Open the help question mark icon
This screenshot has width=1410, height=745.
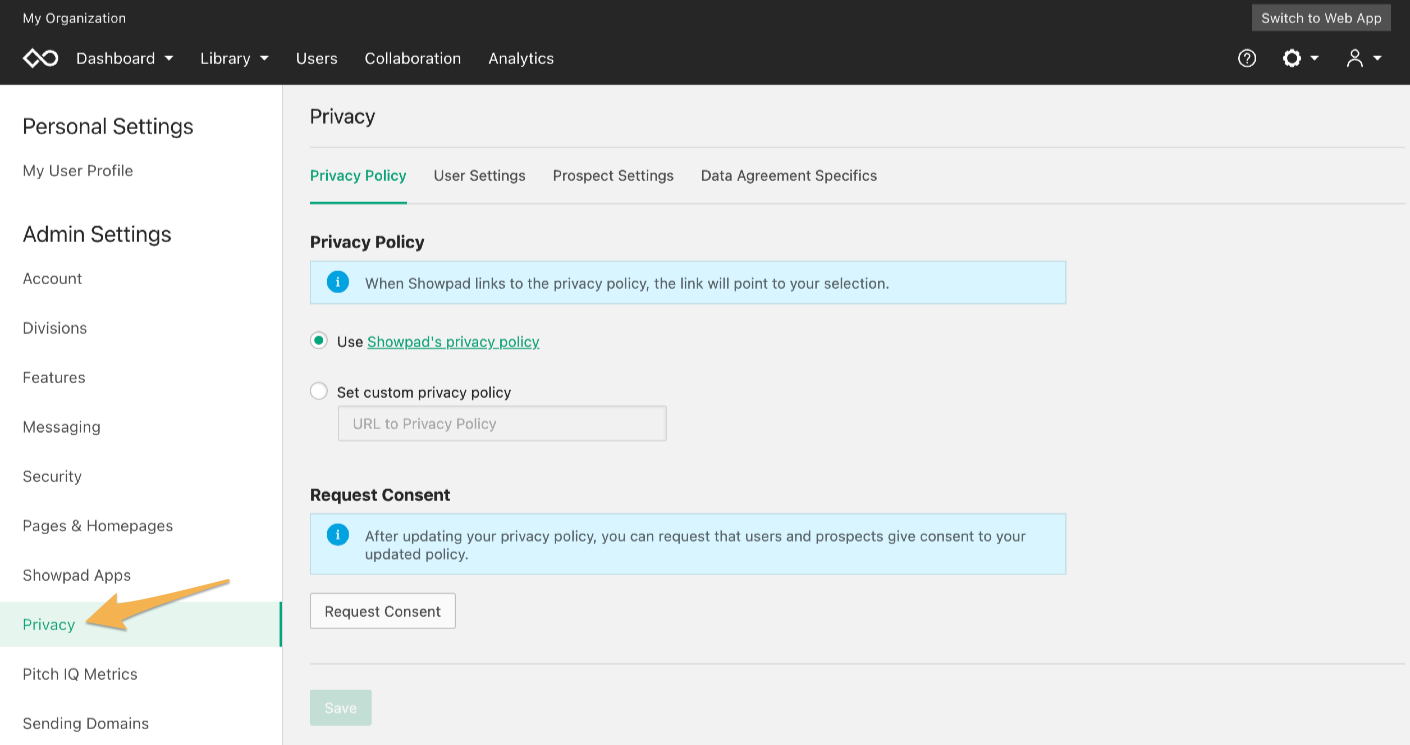(x=1247, y=58)
